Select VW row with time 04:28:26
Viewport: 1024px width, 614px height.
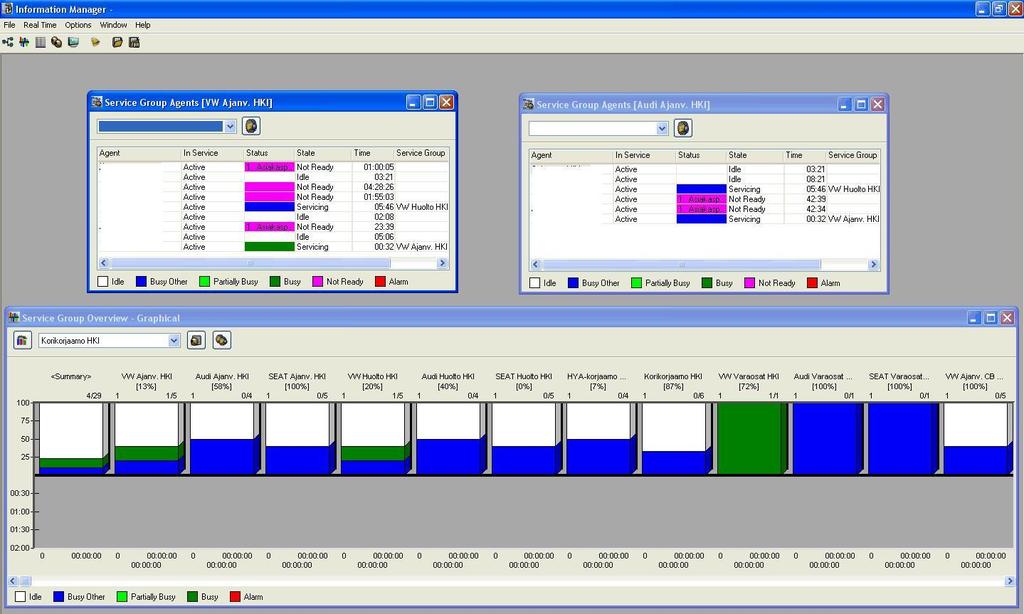tap(273, 187)
